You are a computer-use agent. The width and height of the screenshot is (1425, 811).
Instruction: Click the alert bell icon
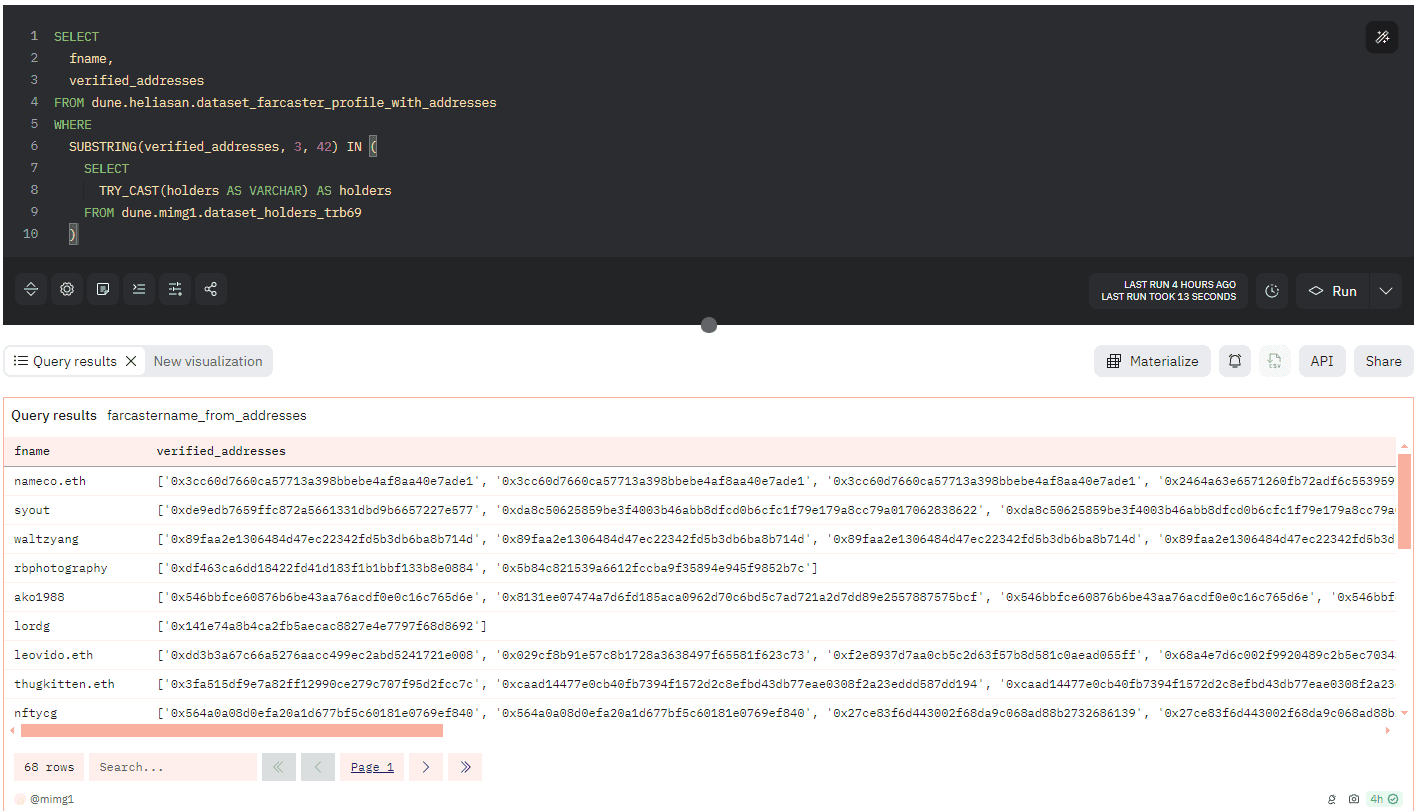[1235, 361]
